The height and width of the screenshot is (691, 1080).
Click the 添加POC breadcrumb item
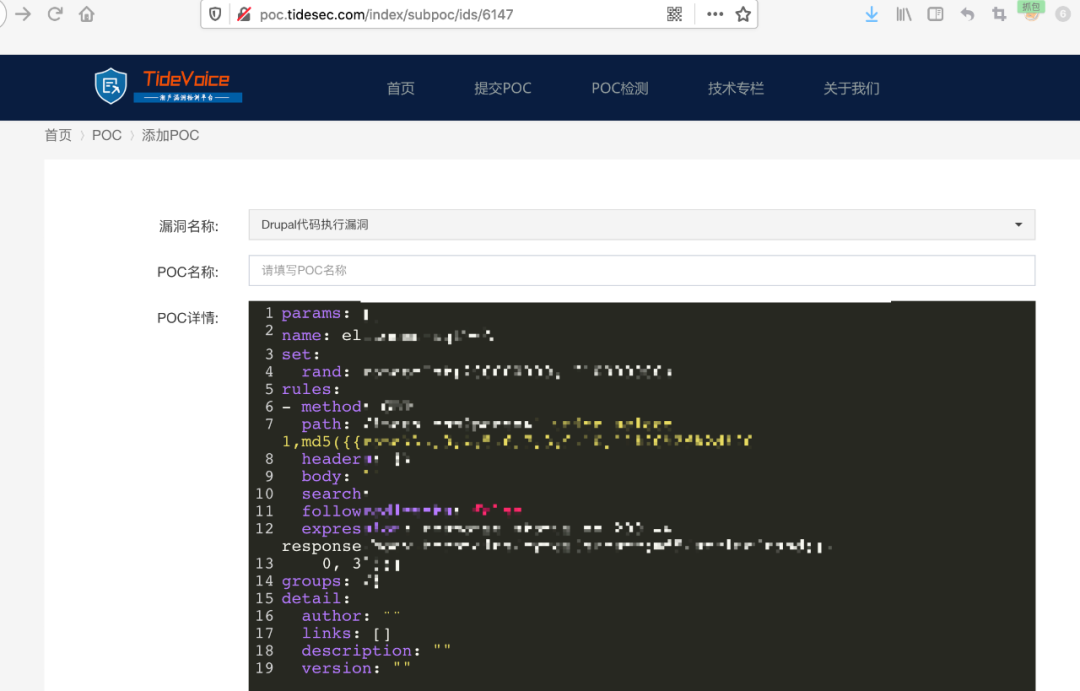[x=170, y=135]
